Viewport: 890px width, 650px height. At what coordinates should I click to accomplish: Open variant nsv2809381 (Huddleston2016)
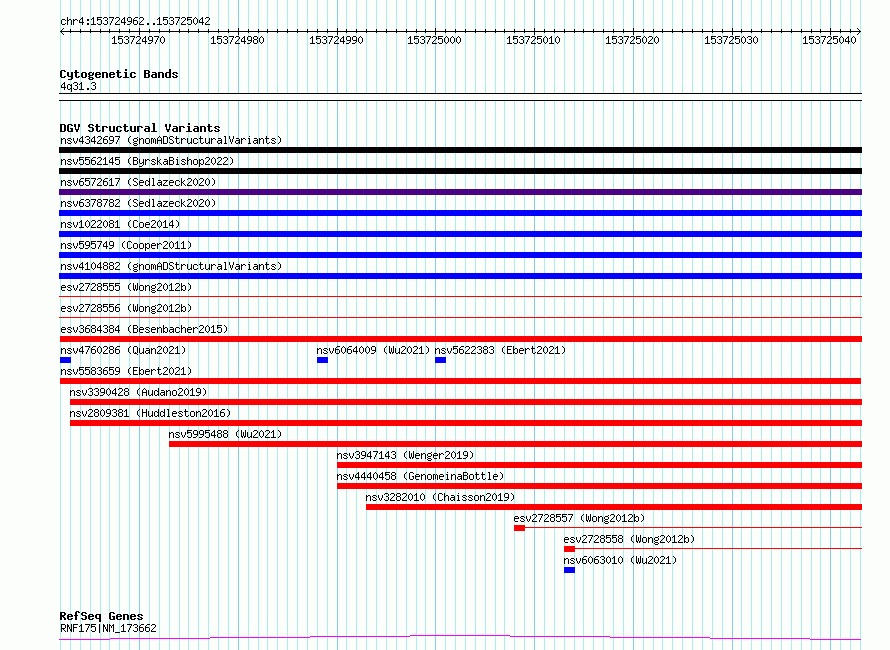pyautogui.click(x=150, y=413)
